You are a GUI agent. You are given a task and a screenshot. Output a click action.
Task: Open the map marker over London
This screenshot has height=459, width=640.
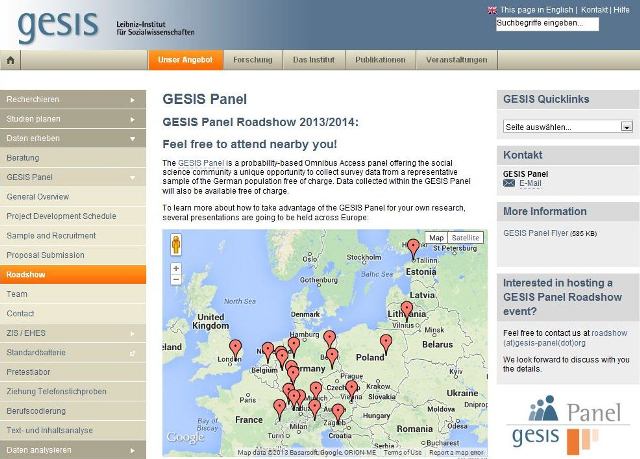point(235,349)
